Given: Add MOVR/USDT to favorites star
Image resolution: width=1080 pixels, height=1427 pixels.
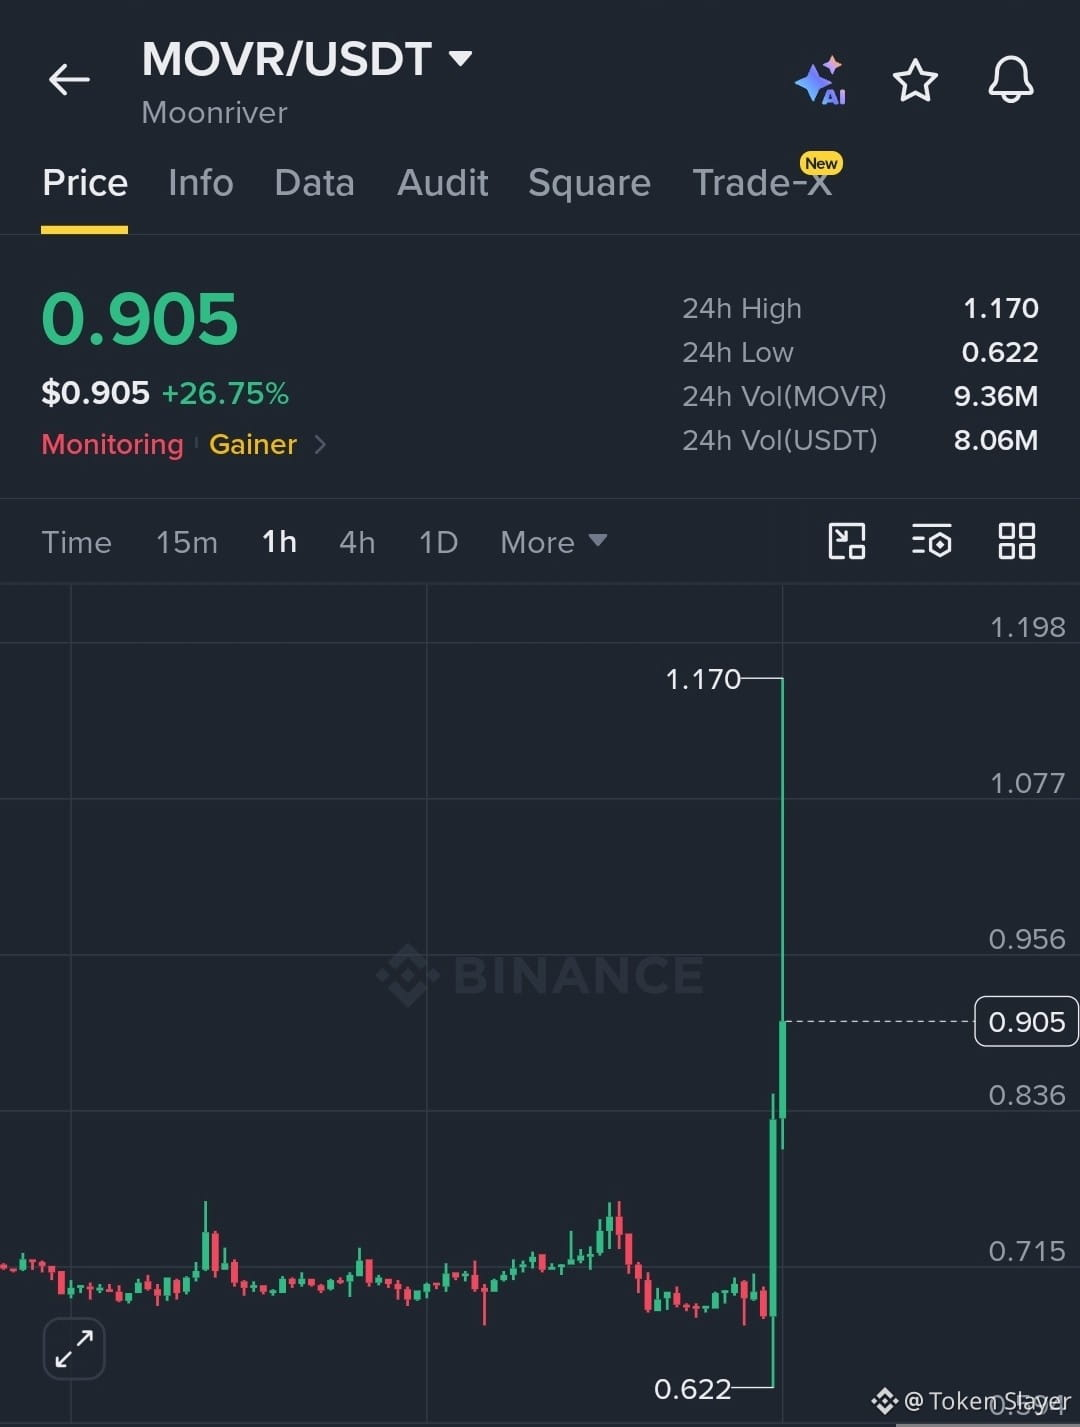Looking at the screenshot, I should pos(915,81).
